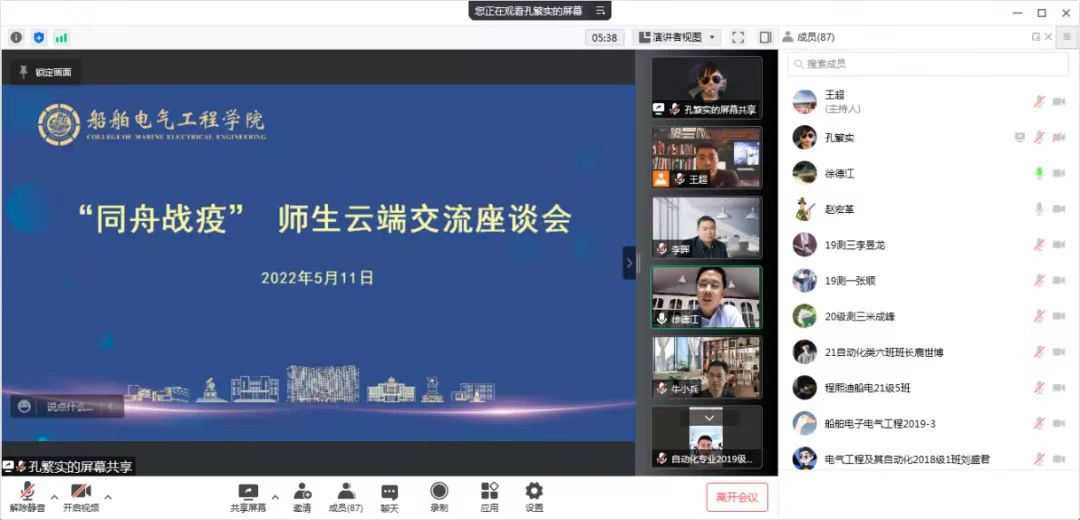Open the 应用 apps icon
The width and height of the screenshot is (1080, 520).
point(489,495)
